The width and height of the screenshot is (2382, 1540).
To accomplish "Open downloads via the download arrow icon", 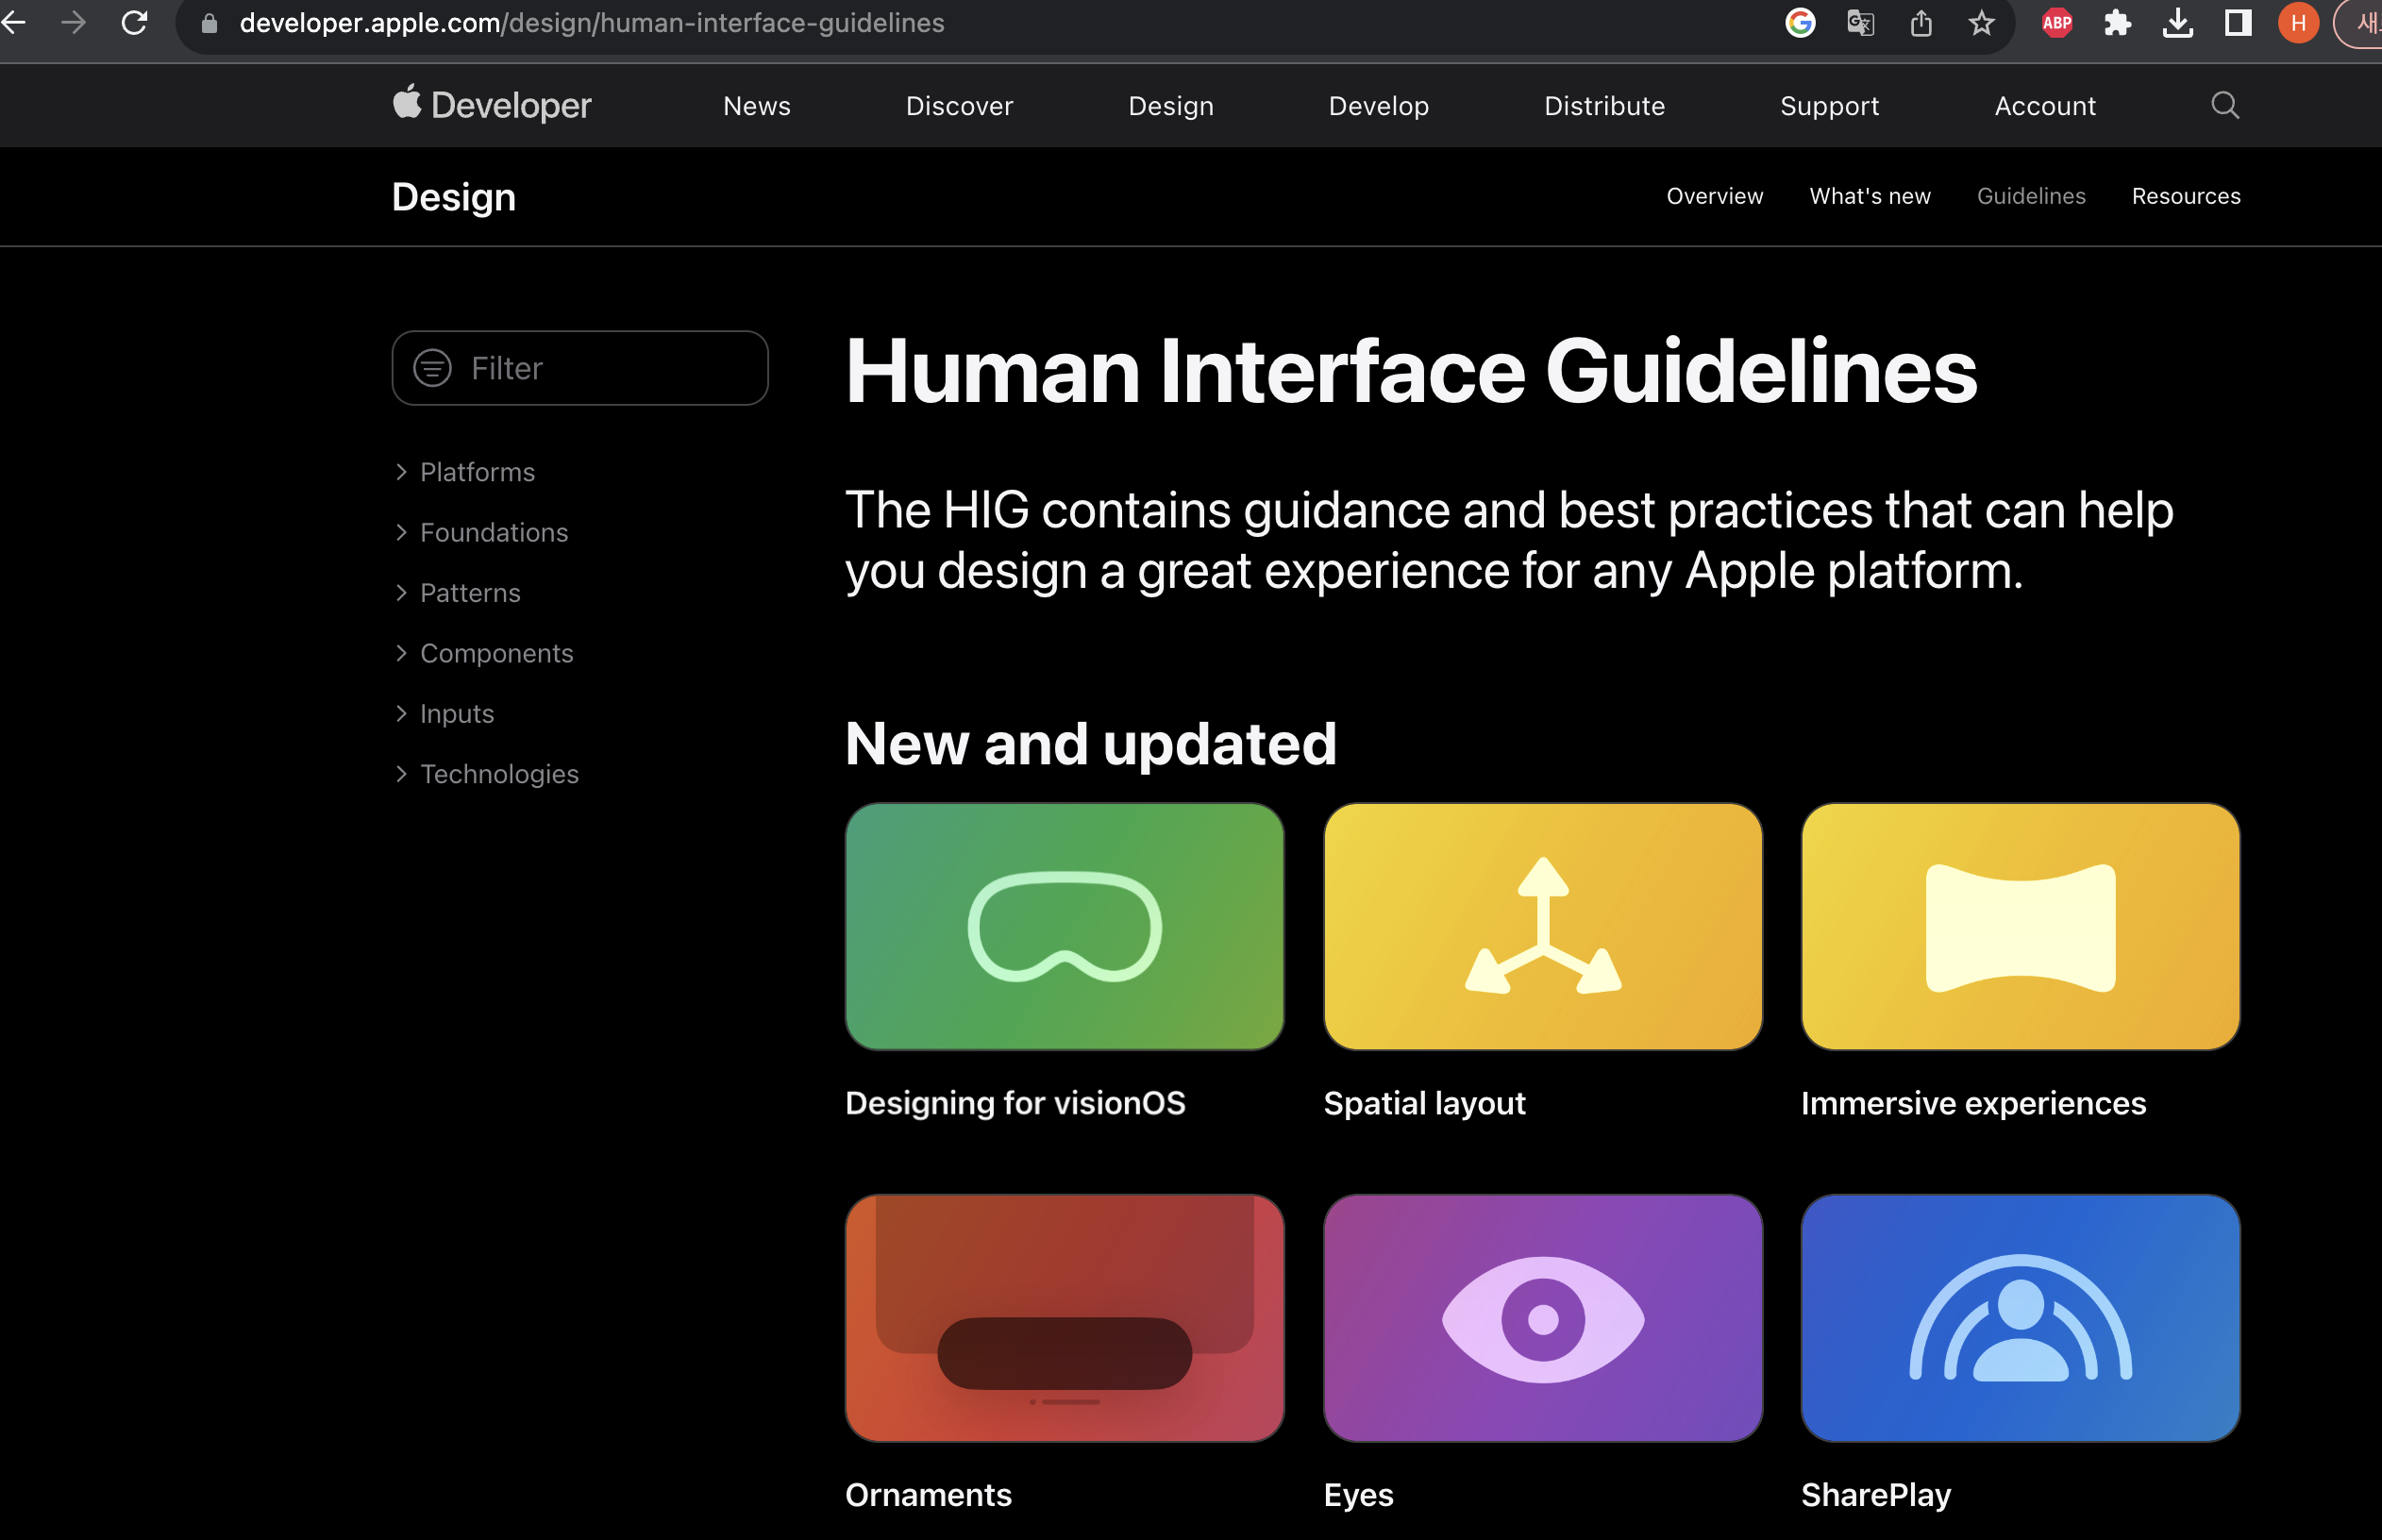I will (x=2177, y=22).
